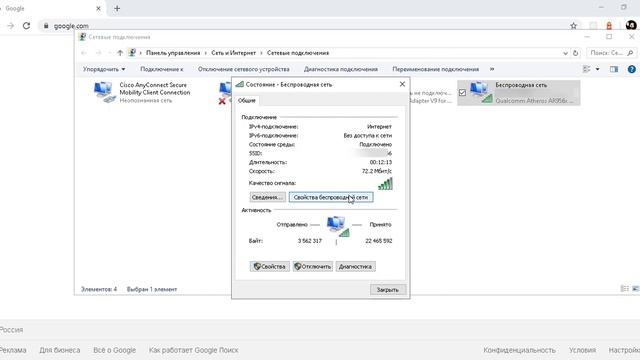Click Сеть и Интернет breadcrumb
Image resolution: width=640 pixels, height=360 pixels.
[233, 53]
